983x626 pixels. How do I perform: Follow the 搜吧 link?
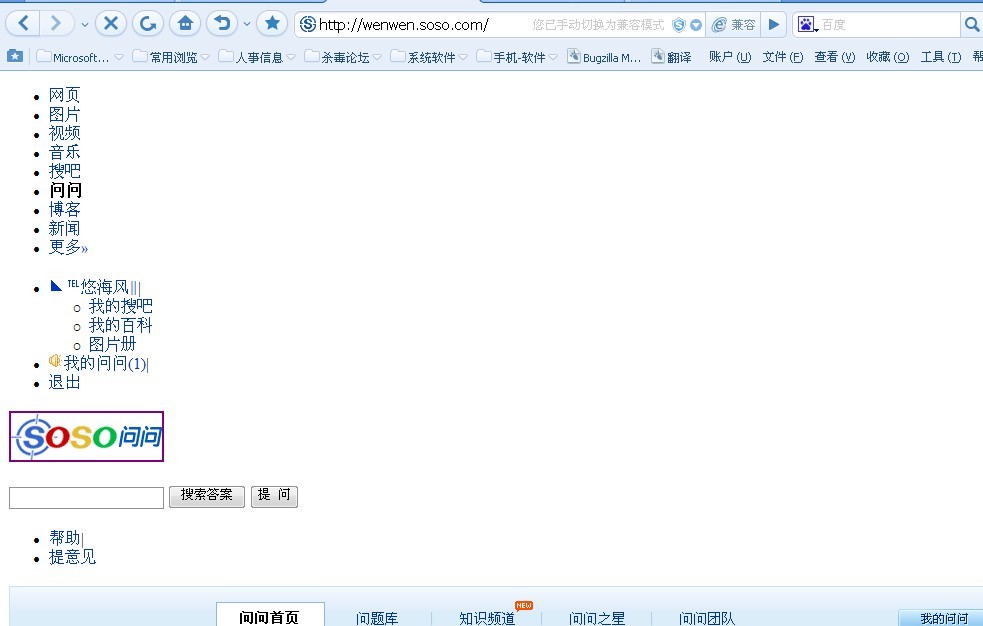(65, 171)
